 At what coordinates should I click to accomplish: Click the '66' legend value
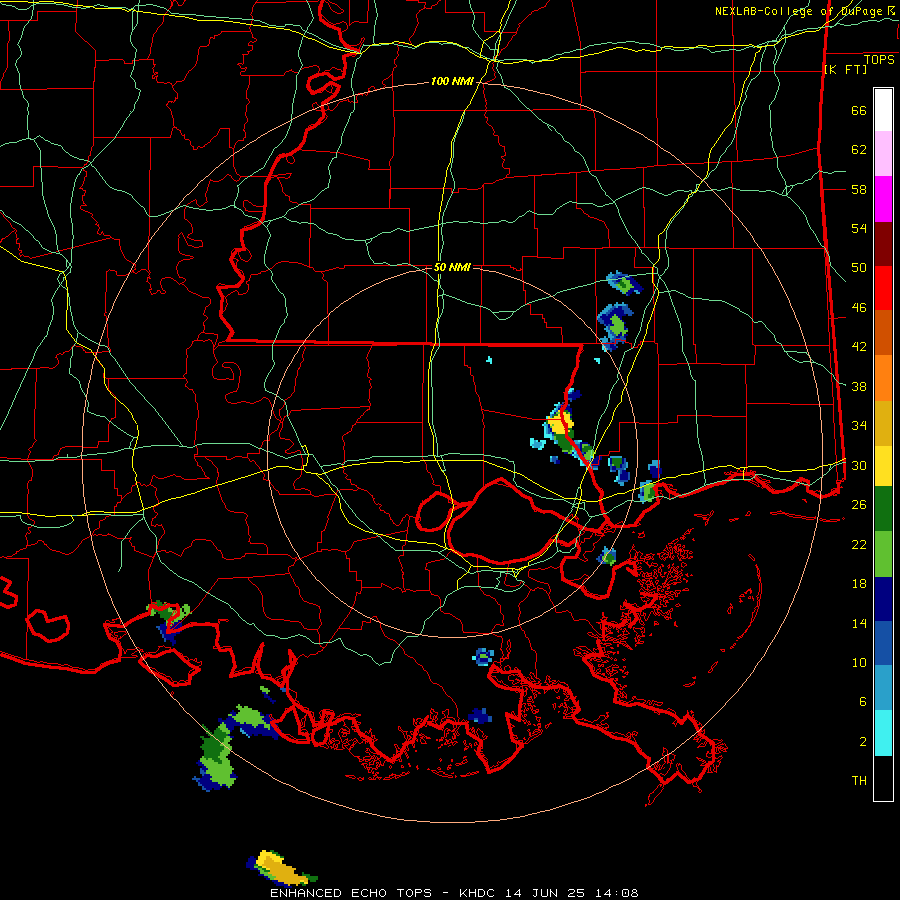click(859, 110)
